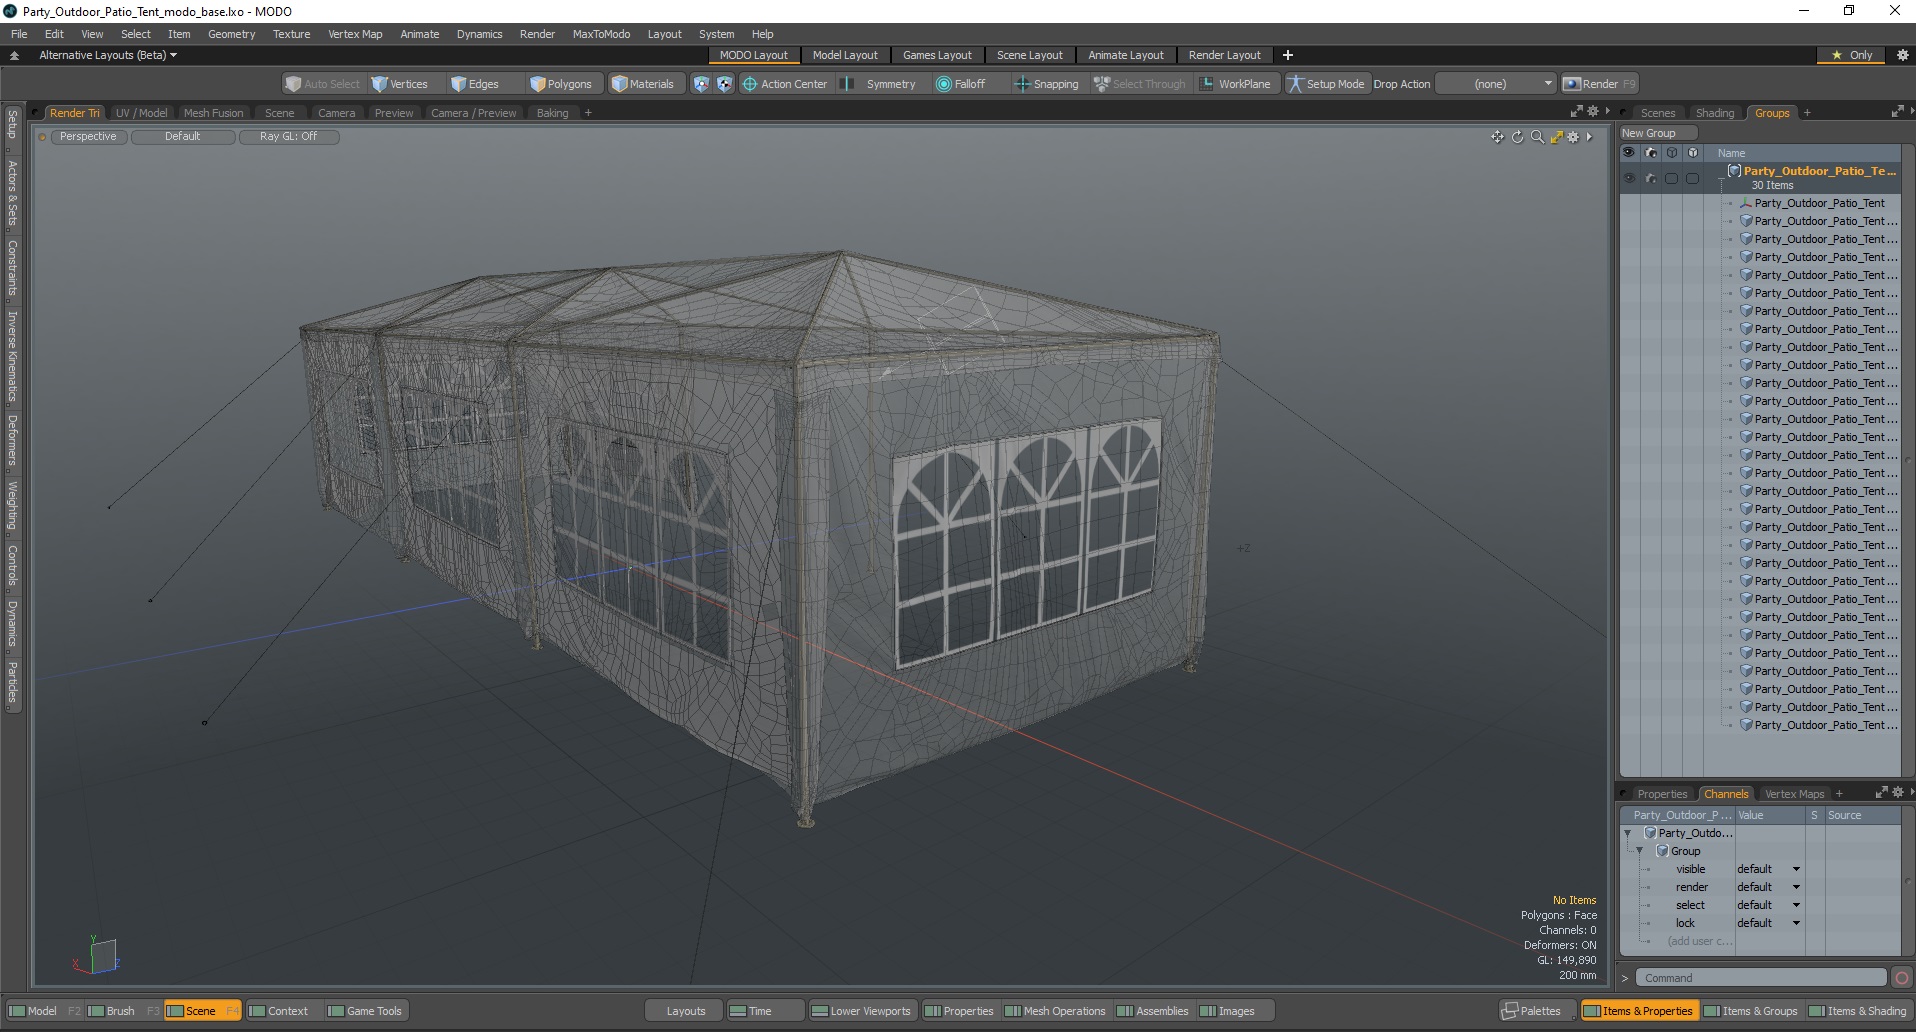Image resolution: width=1916 pixels, height=1032 pixels.
Task: Open the MaxToModo menu
Action: coord(601,34)
